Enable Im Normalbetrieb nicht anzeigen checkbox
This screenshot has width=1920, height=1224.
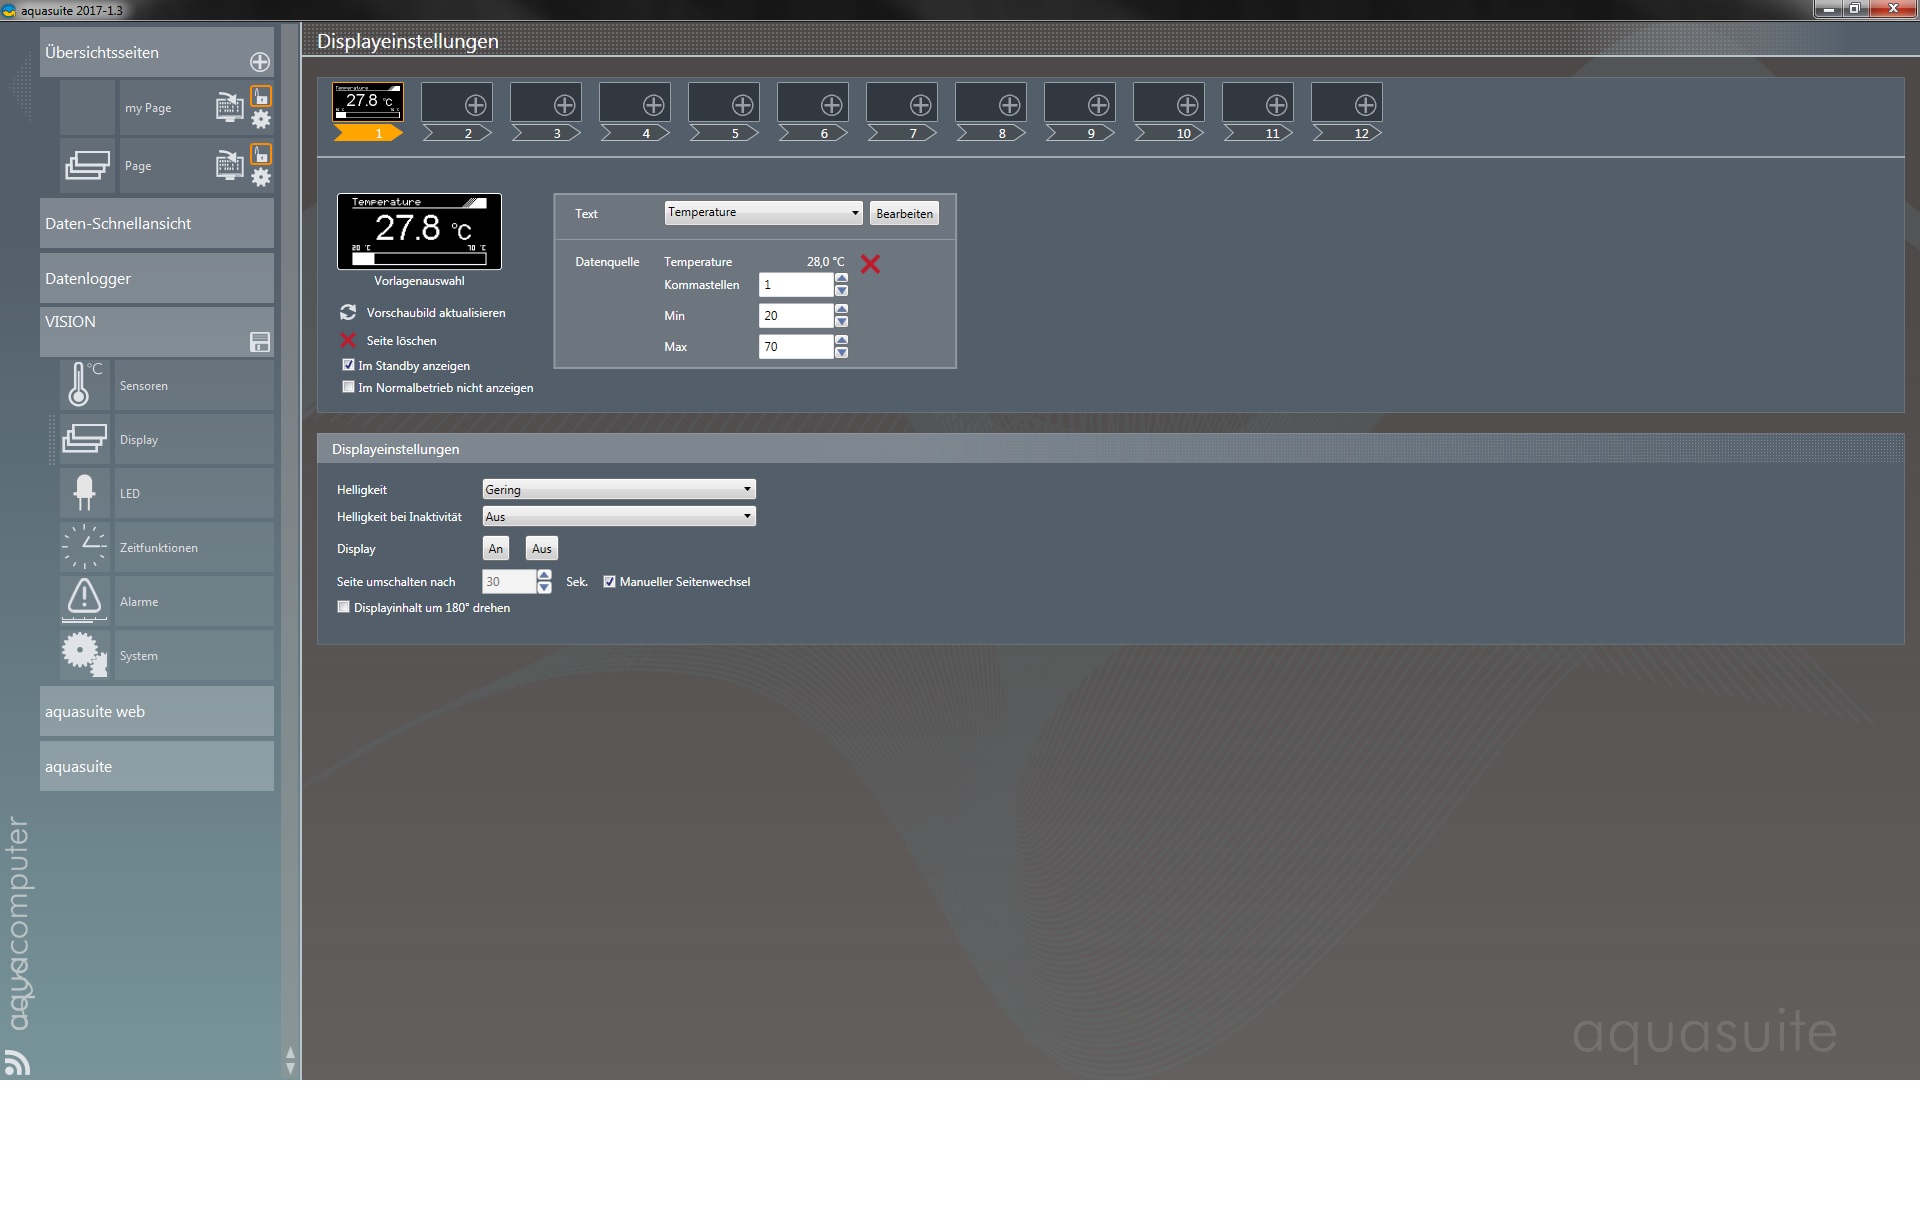tap(348, 387)
